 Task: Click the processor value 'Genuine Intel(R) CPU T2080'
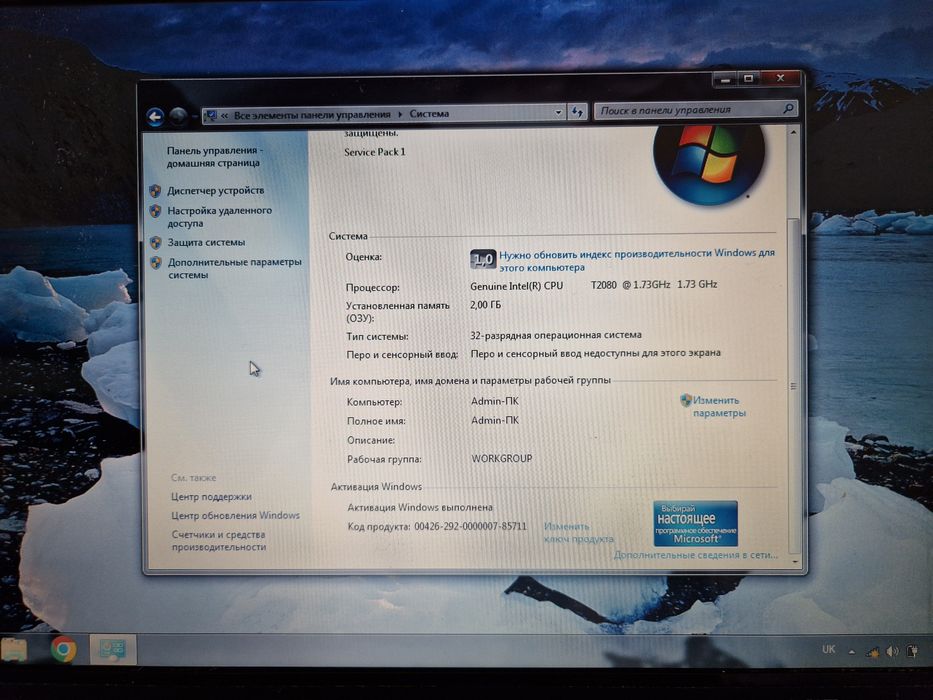[543, 286]
